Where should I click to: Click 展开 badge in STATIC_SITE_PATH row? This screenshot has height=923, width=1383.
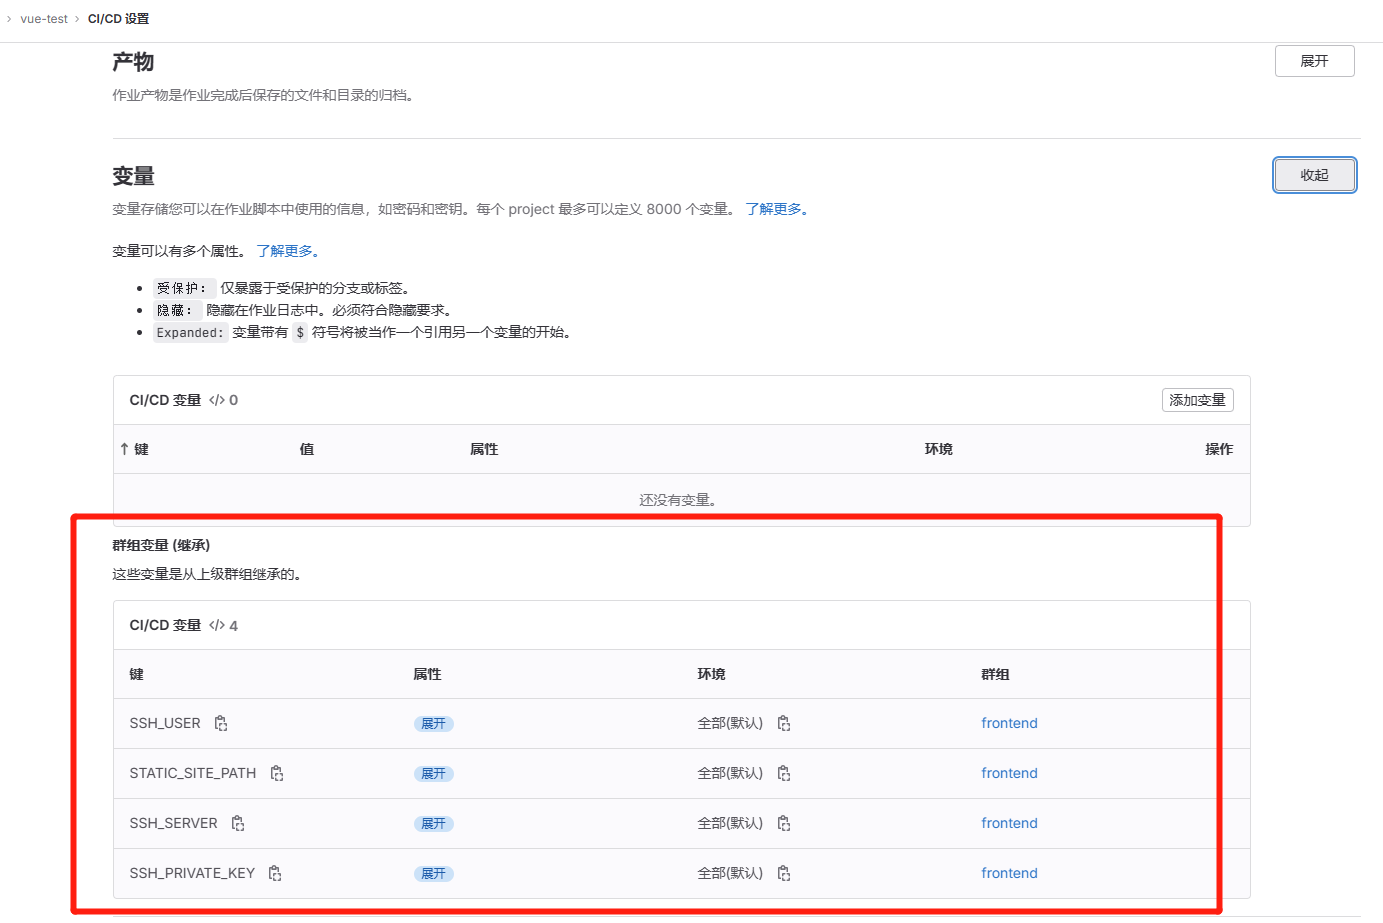(433, 774)
